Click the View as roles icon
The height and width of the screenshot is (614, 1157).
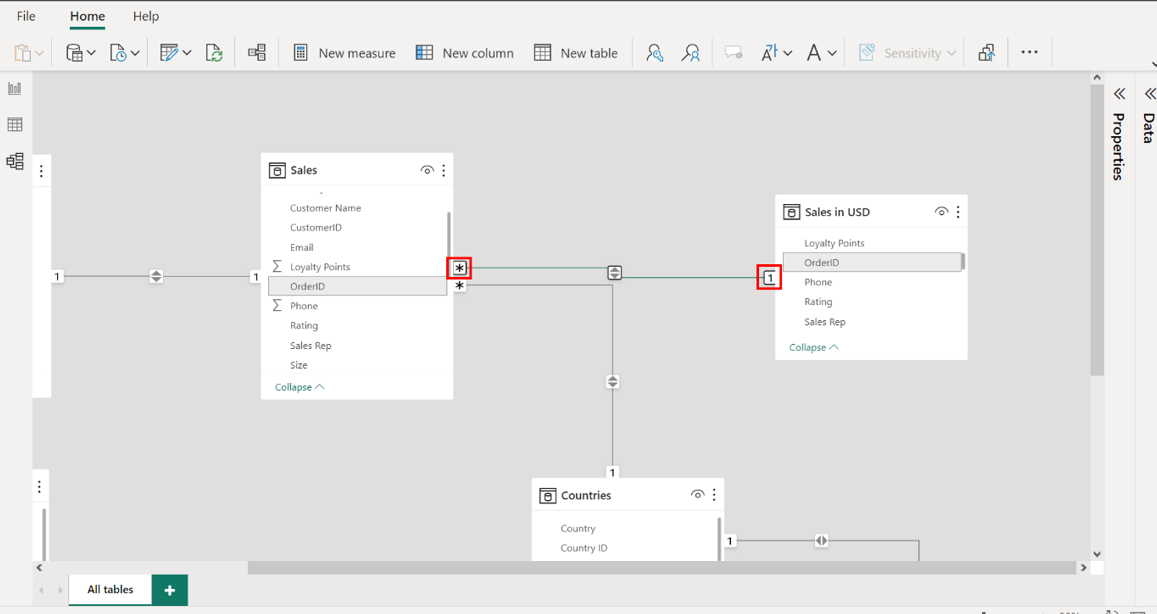pyautogui.click(x=690, y=53)
